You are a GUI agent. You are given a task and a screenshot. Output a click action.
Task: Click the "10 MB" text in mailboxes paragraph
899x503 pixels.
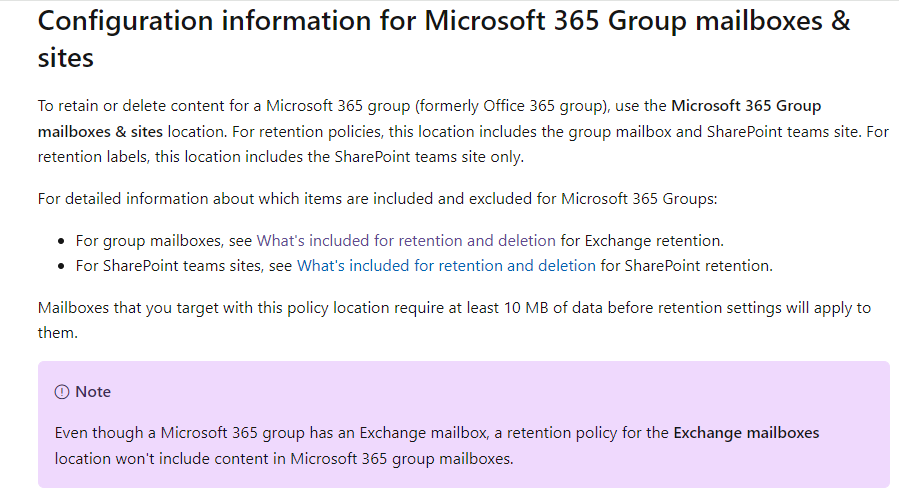click(x=526, y=308)
